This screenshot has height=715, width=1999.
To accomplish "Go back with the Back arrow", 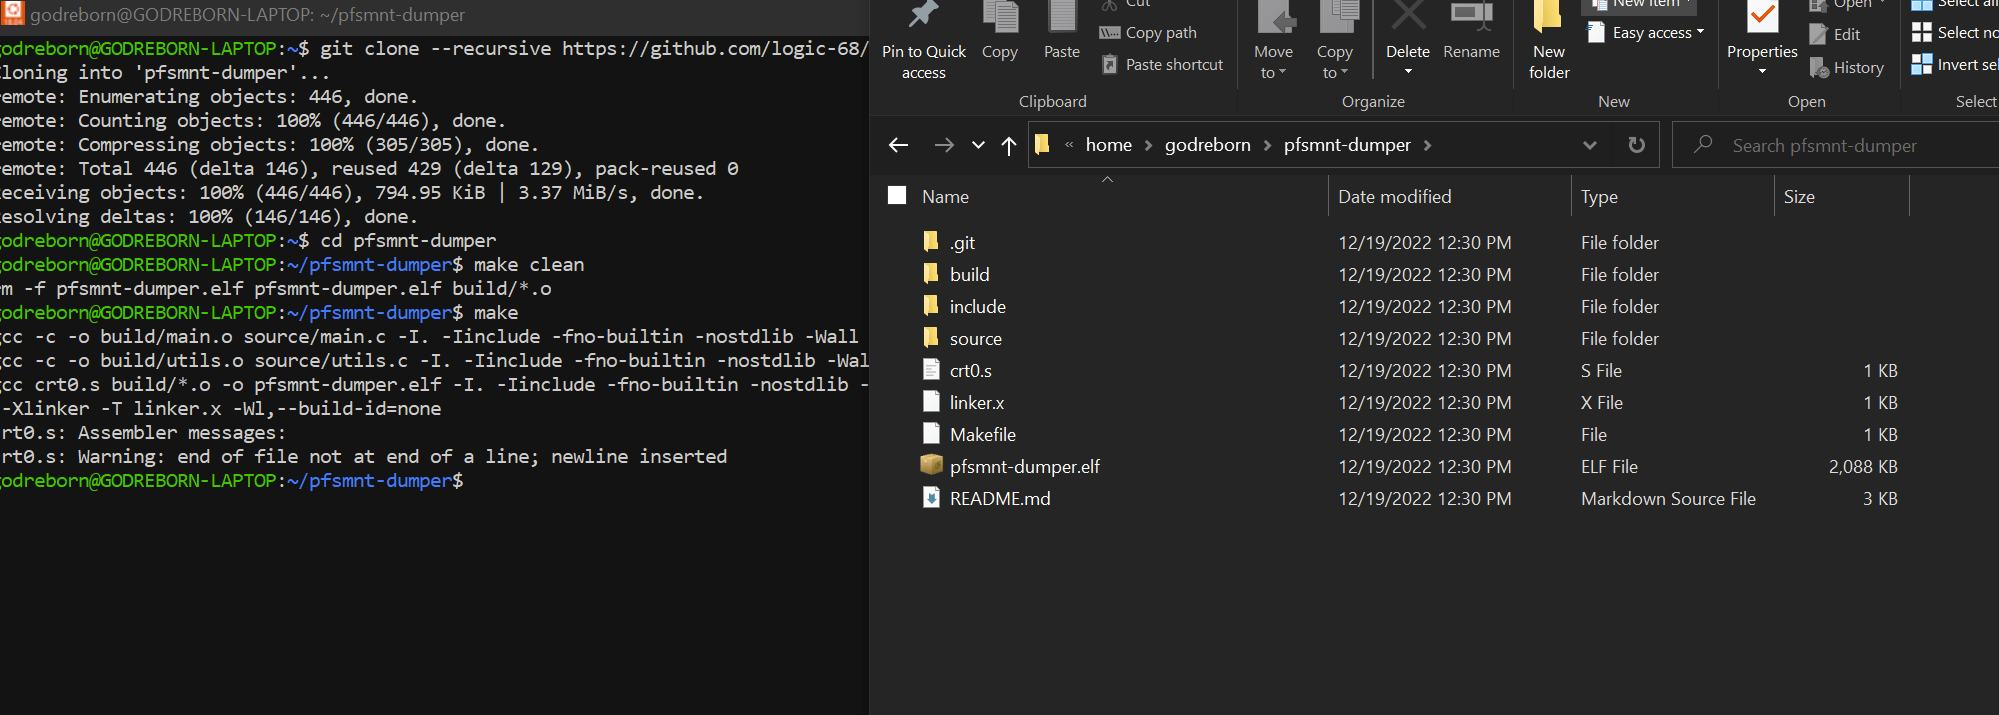I will [898, 145].
